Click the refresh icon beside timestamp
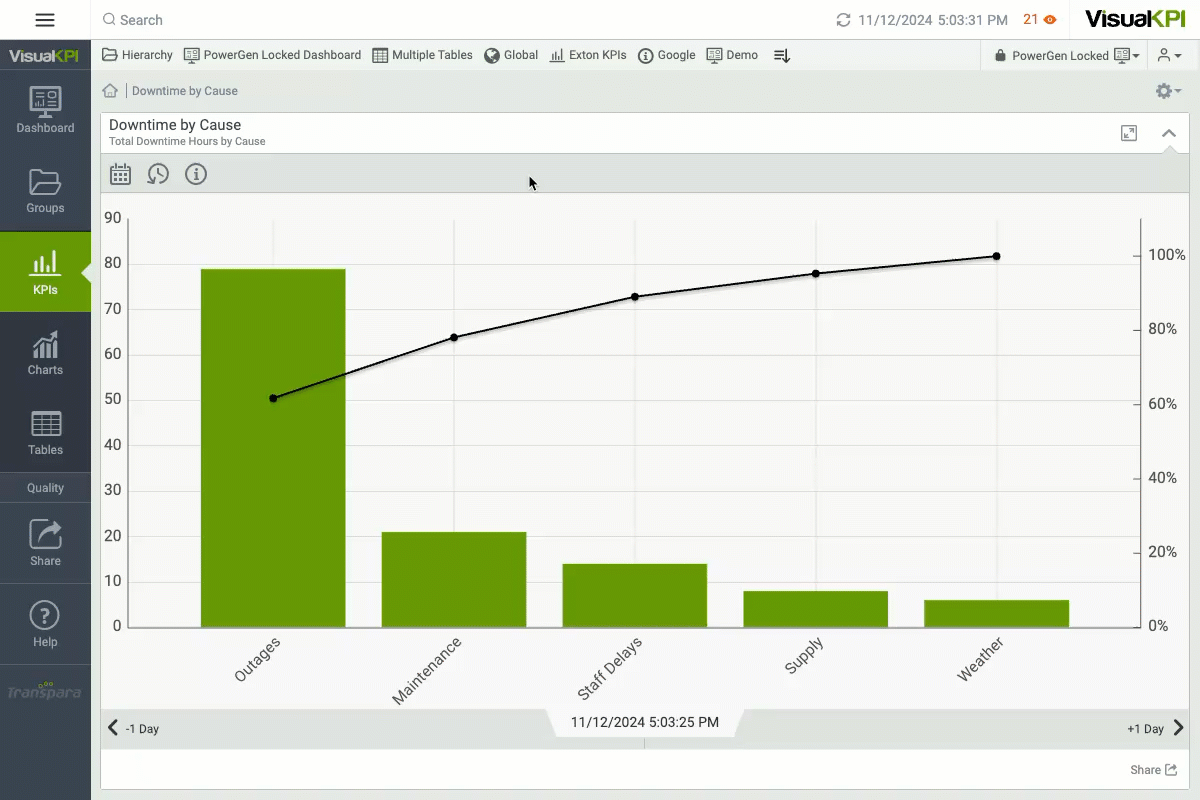The height and width of the screenshot is (800, 1200). (x=844, y=20)
